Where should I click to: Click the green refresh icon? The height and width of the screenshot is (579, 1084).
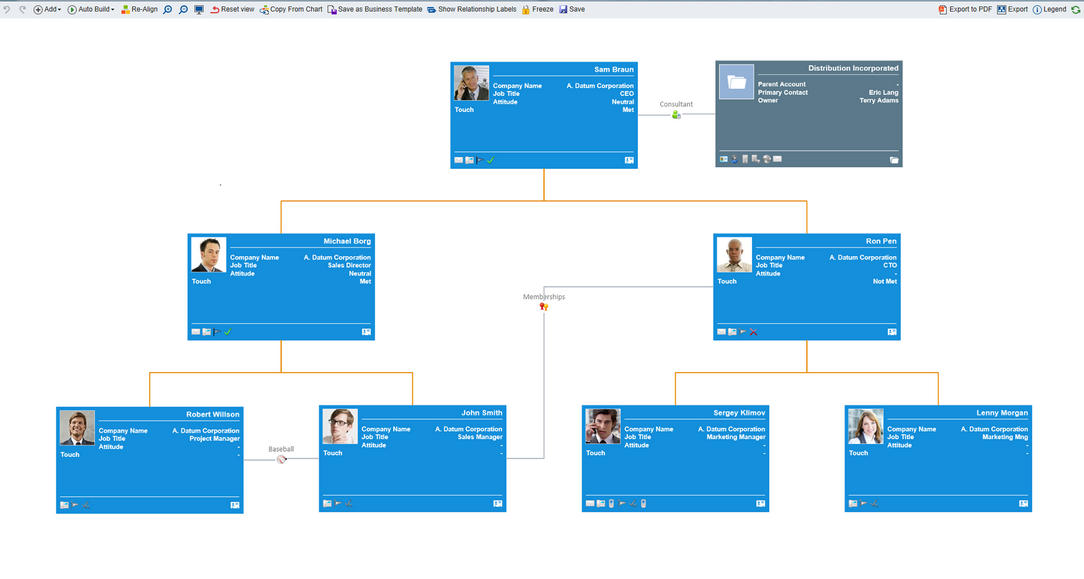1076,9
